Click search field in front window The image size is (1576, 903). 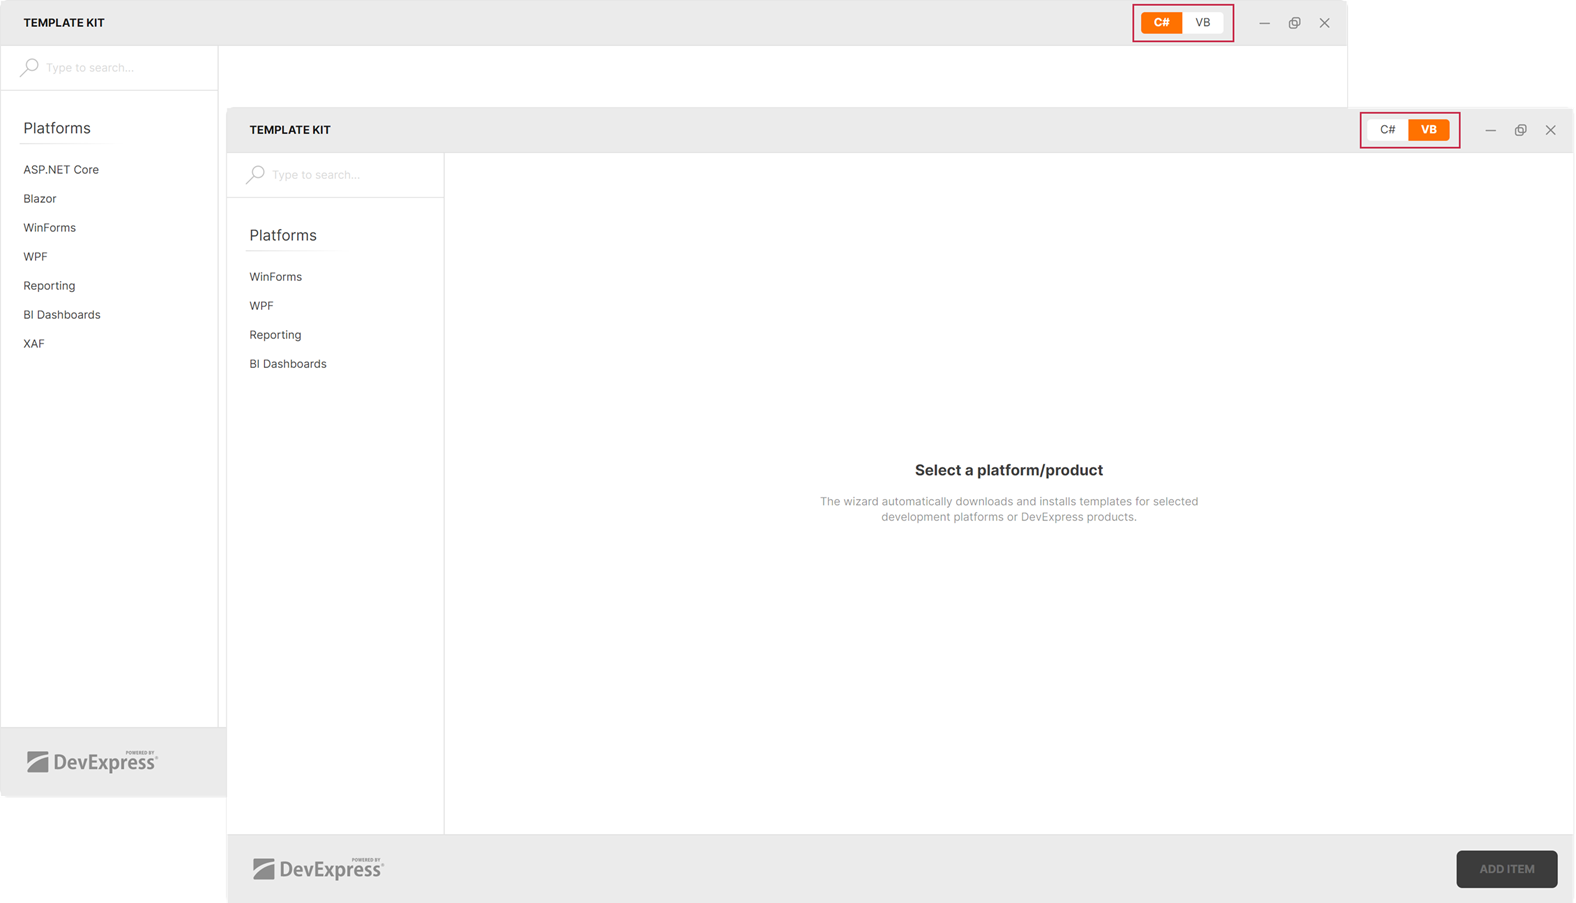(x=336, y=174)
